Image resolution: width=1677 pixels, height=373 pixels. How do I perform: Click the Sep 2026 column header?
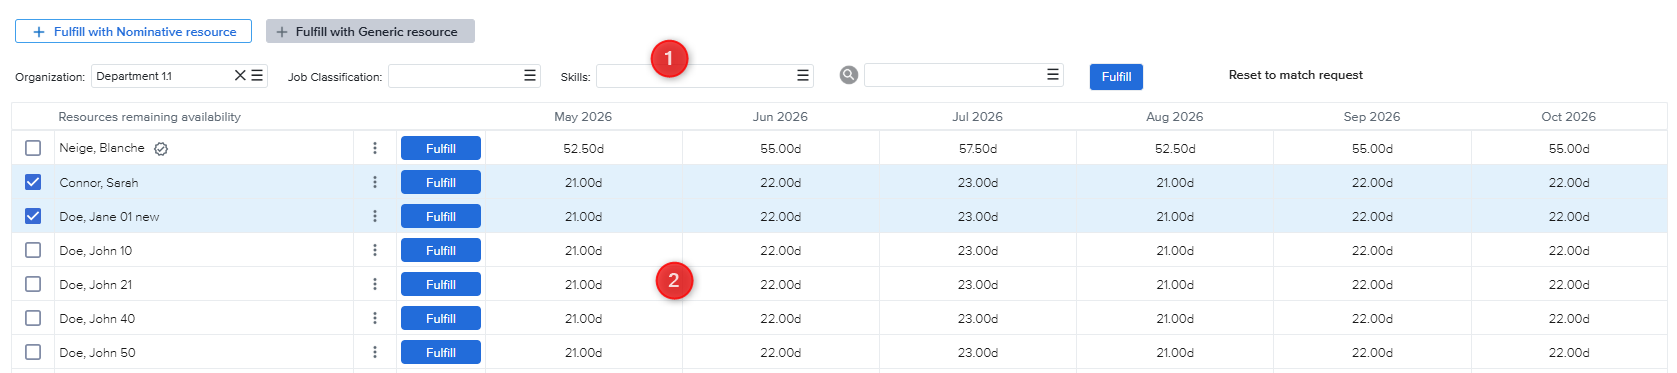pyautogui.click(x=1372, y=117)
